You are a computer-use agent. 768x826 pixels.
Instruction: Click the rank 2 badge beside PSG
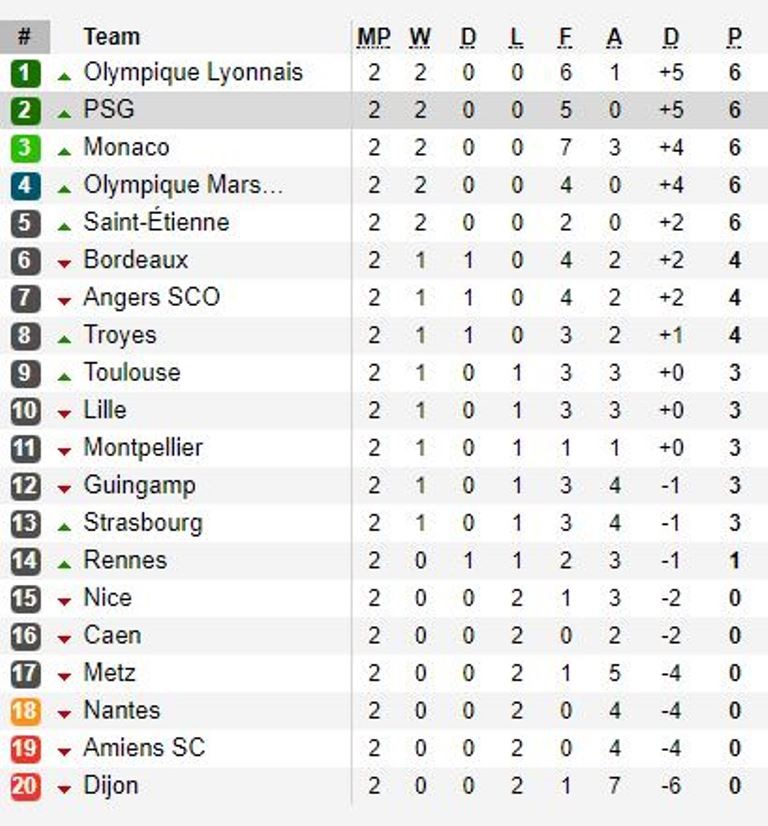click(25, 110)
